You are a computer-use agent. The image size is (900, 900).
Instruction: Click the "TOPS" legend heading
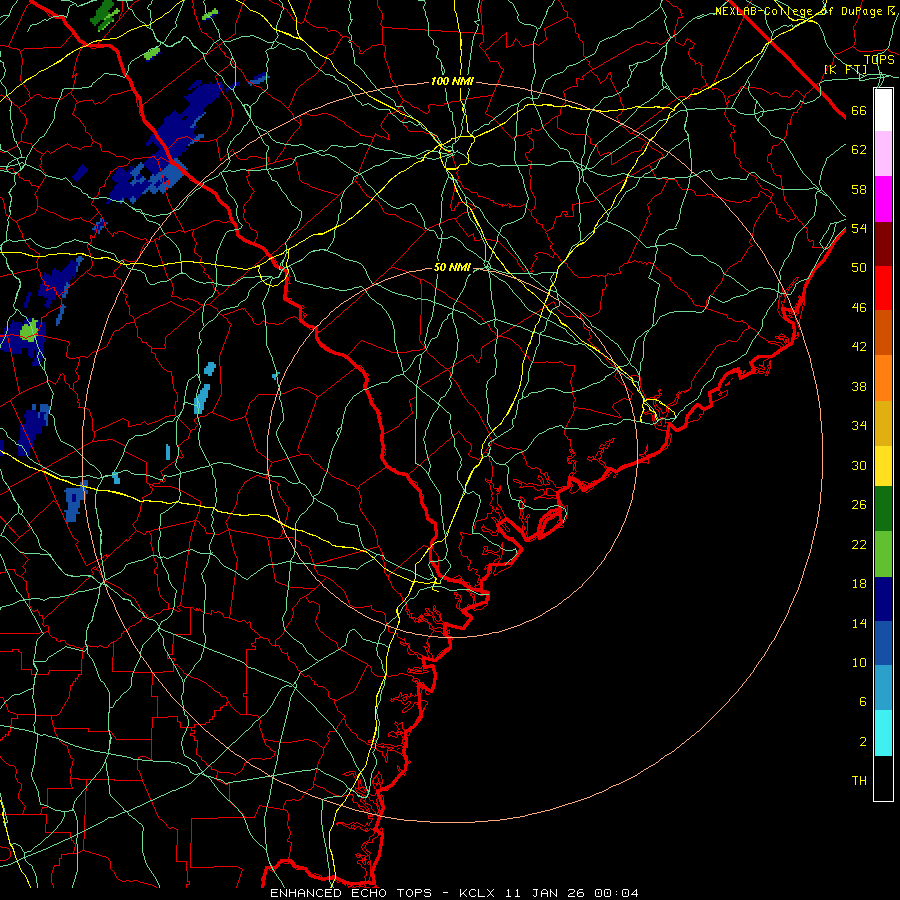(x=879, y=59)
